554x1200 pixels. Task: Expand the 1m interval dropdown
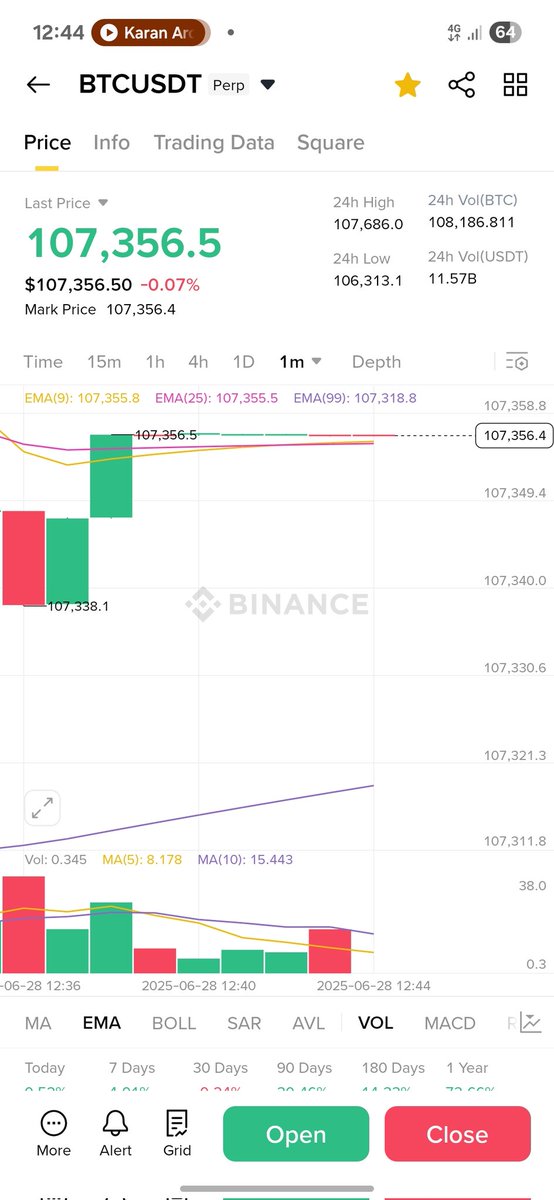(x=301, y=362)
